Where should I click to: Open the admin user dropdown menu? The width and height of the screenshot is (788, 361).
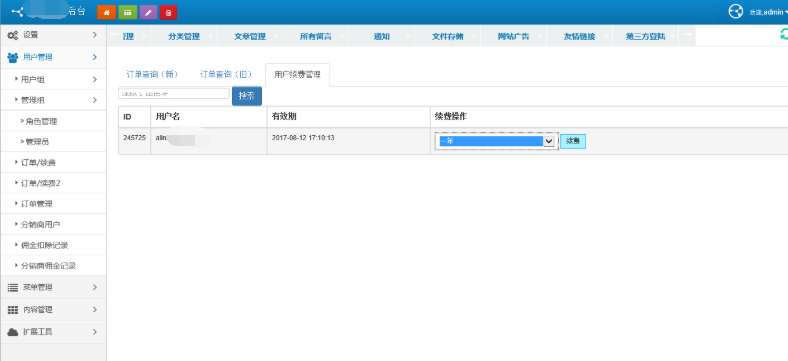[x=767, y=13]
